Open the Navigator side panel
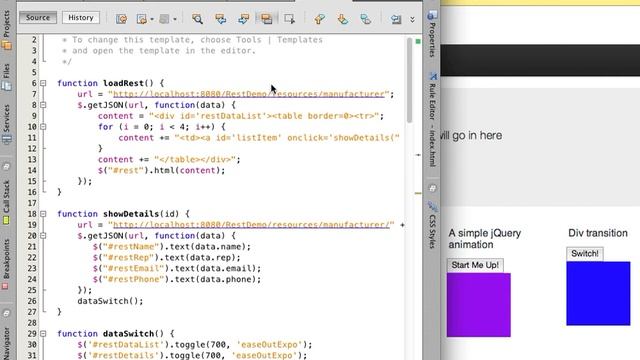This screenshot has height=360, width=640. (7, 343)
